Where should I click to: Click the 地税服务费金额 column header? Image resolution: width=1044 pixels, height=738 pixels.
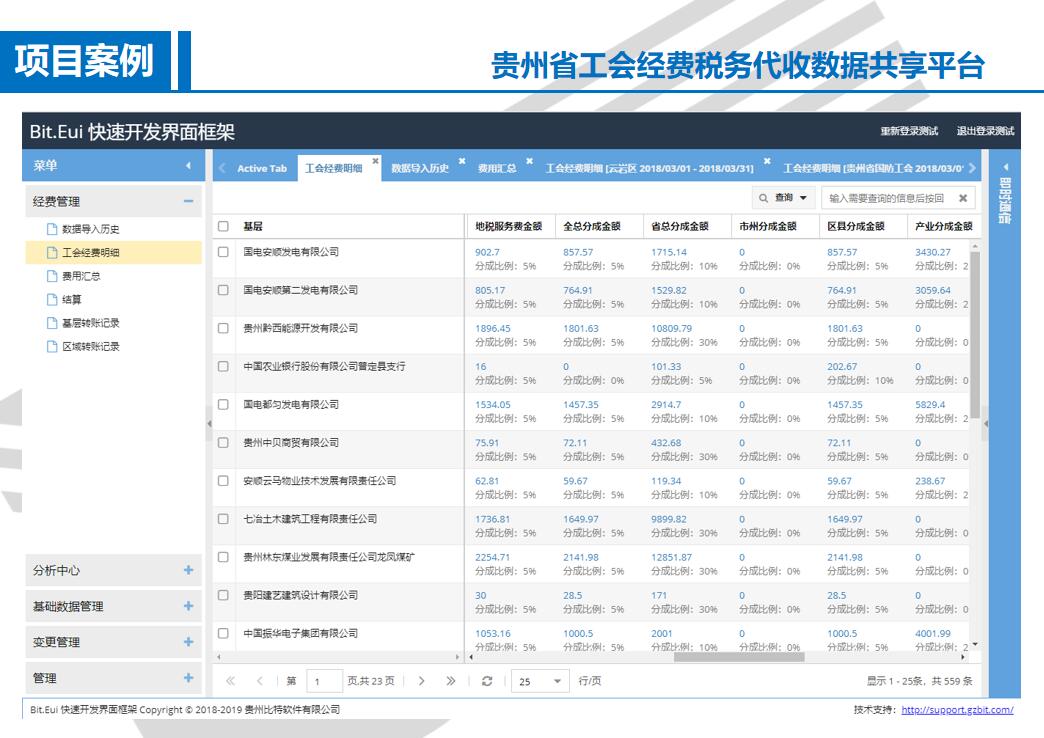click(509, 226)
